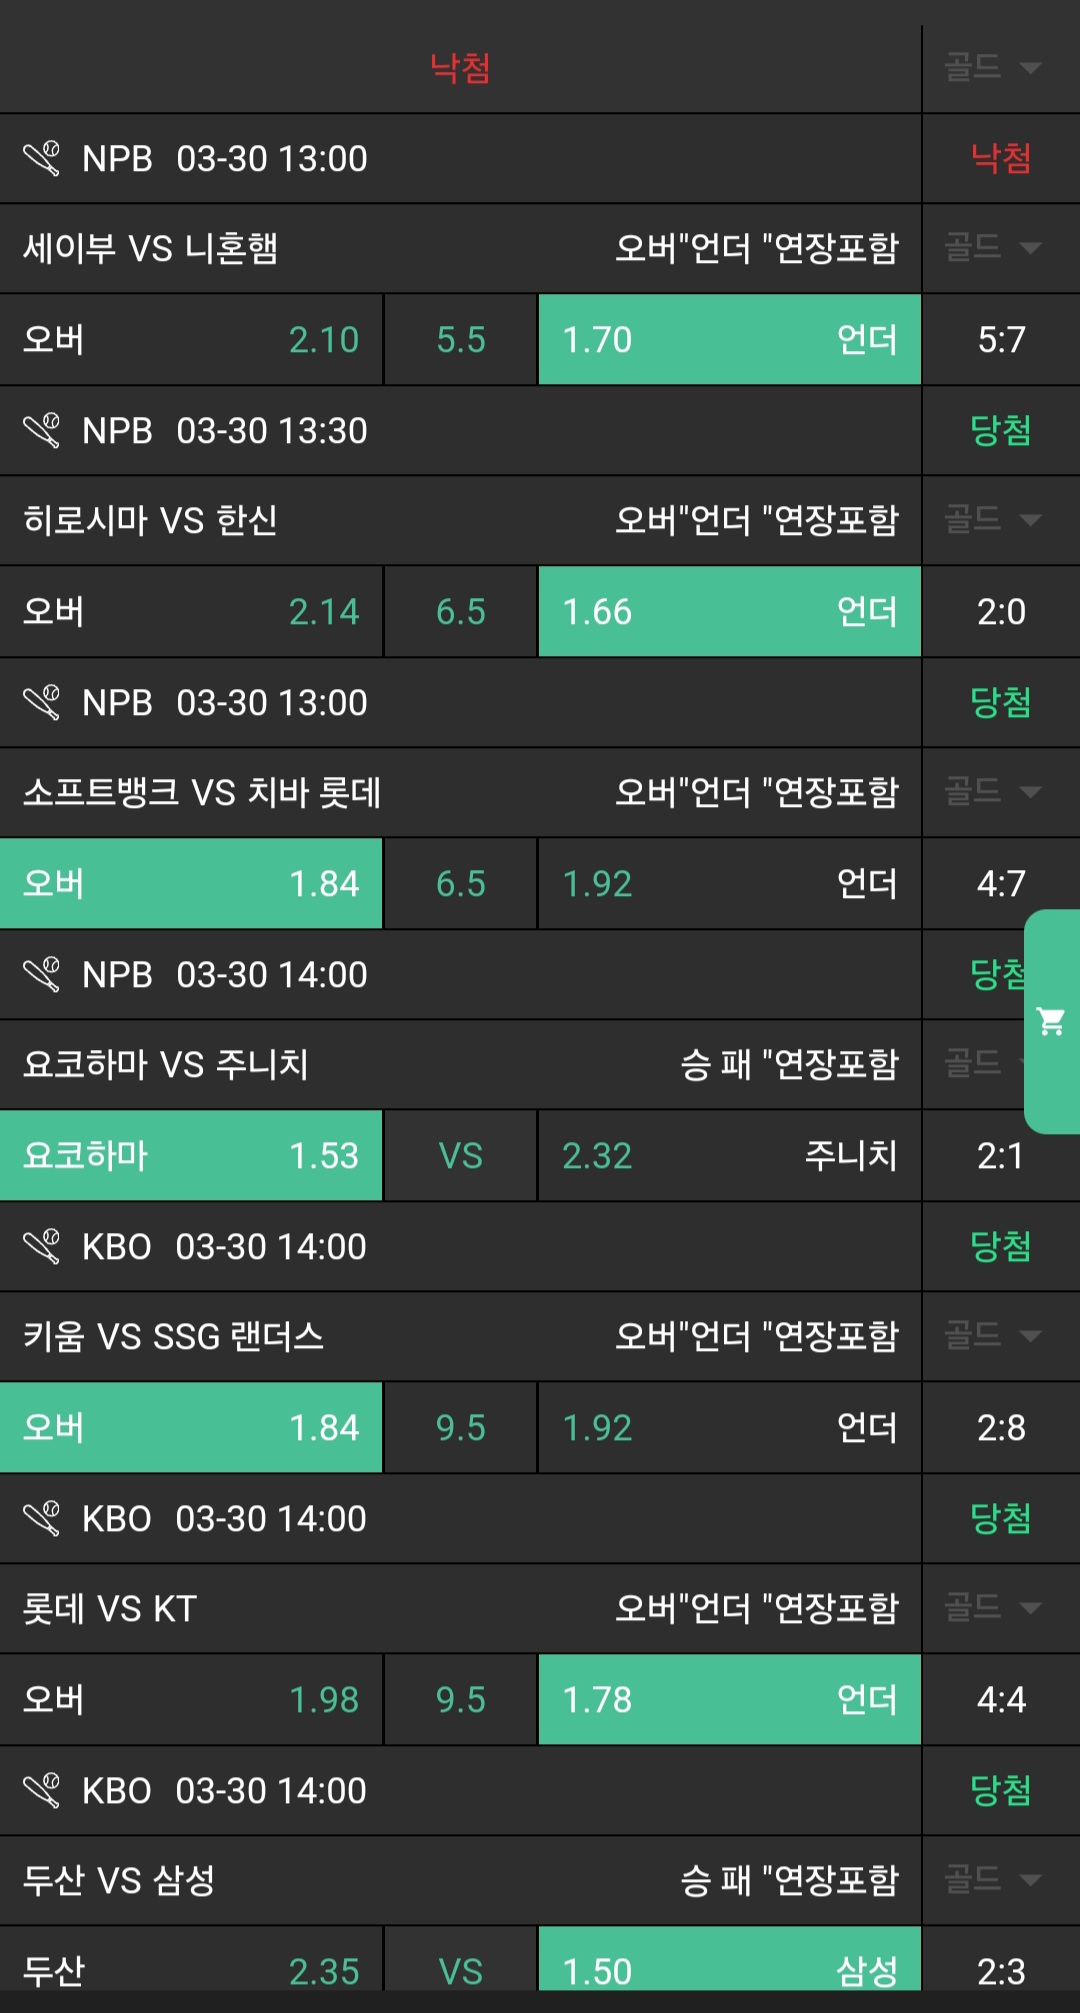Choose 오버 1.98 for 롯데 VS KT
Screen dimensions: 1080x2013
[x=191, y=1700]
